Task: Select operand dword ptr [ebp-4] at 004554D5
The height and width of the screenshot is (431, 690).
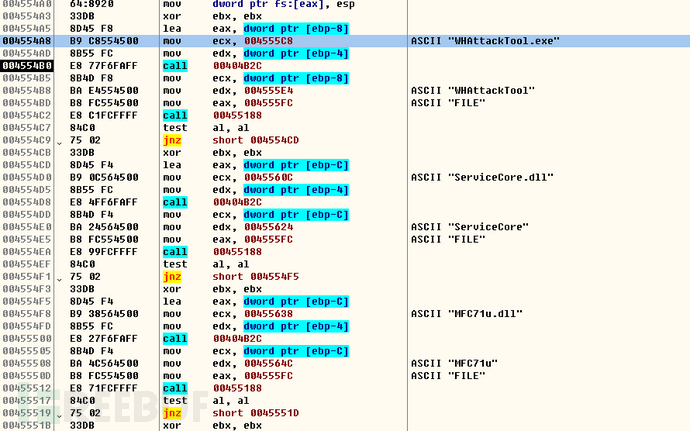Action: pos(296,190)
